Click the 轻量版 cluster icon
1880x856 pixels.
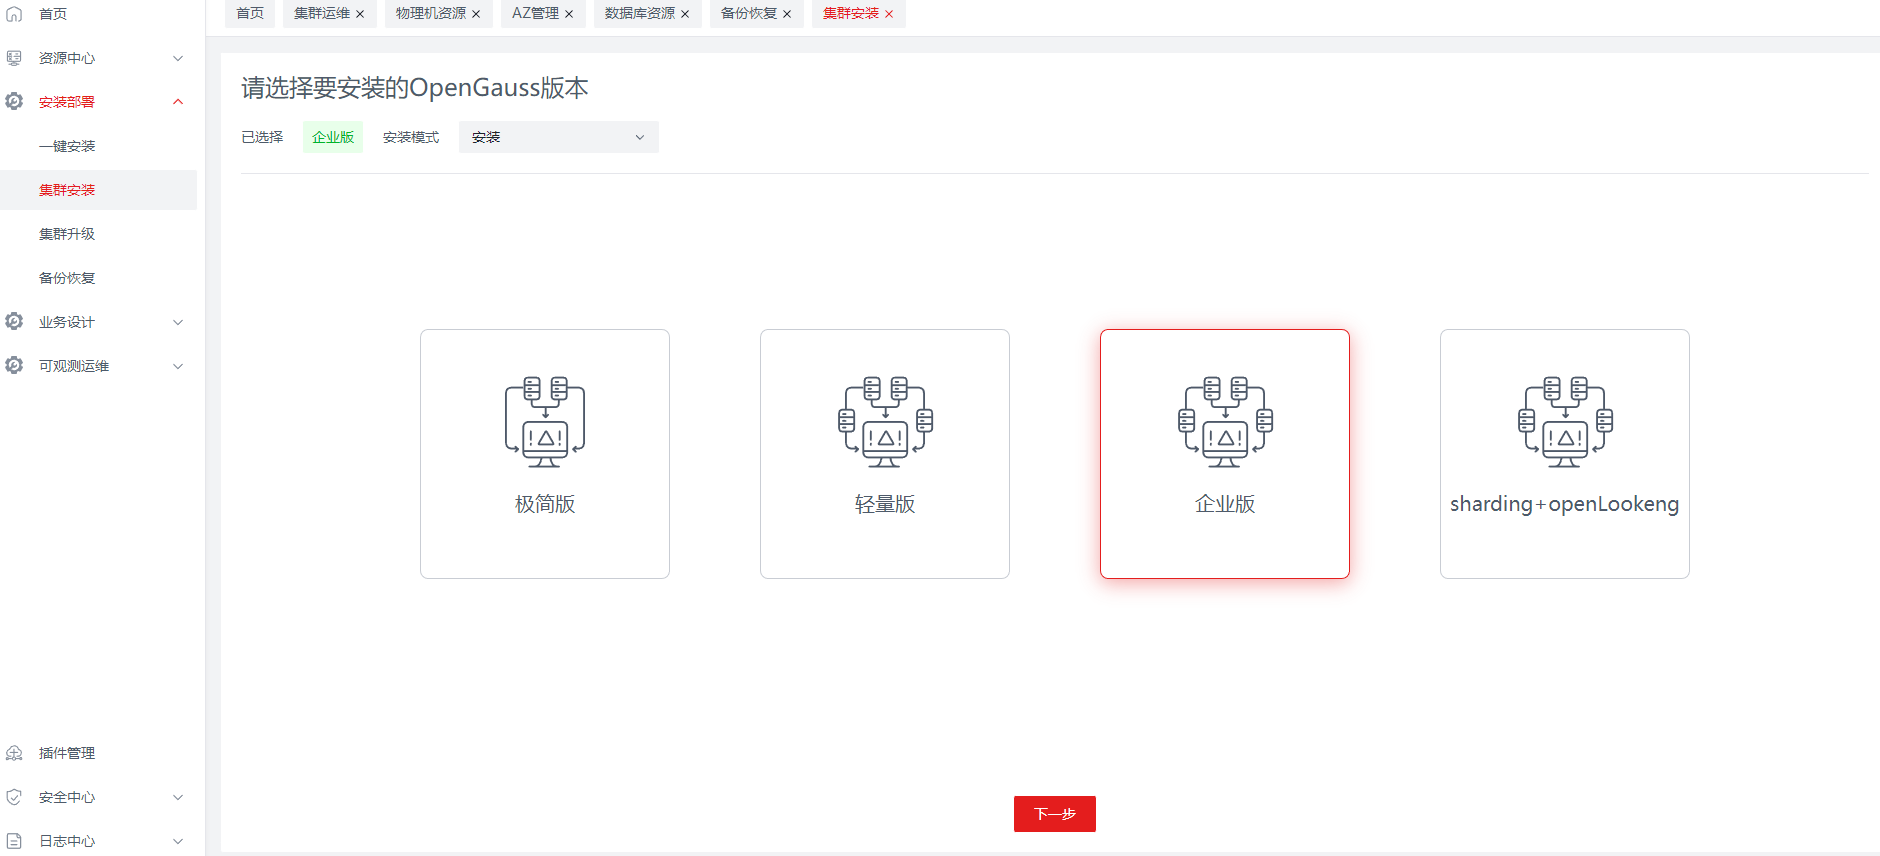[884, 421]
